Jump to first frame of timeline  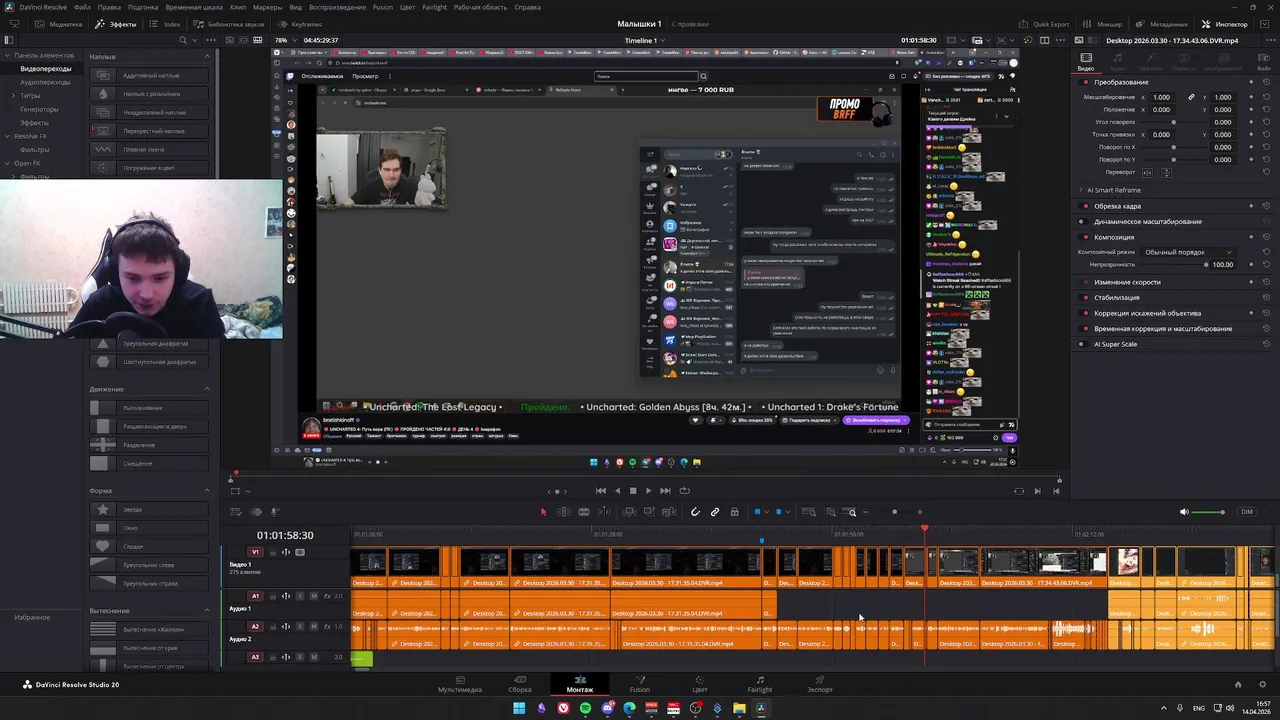[x=600, y=491]
